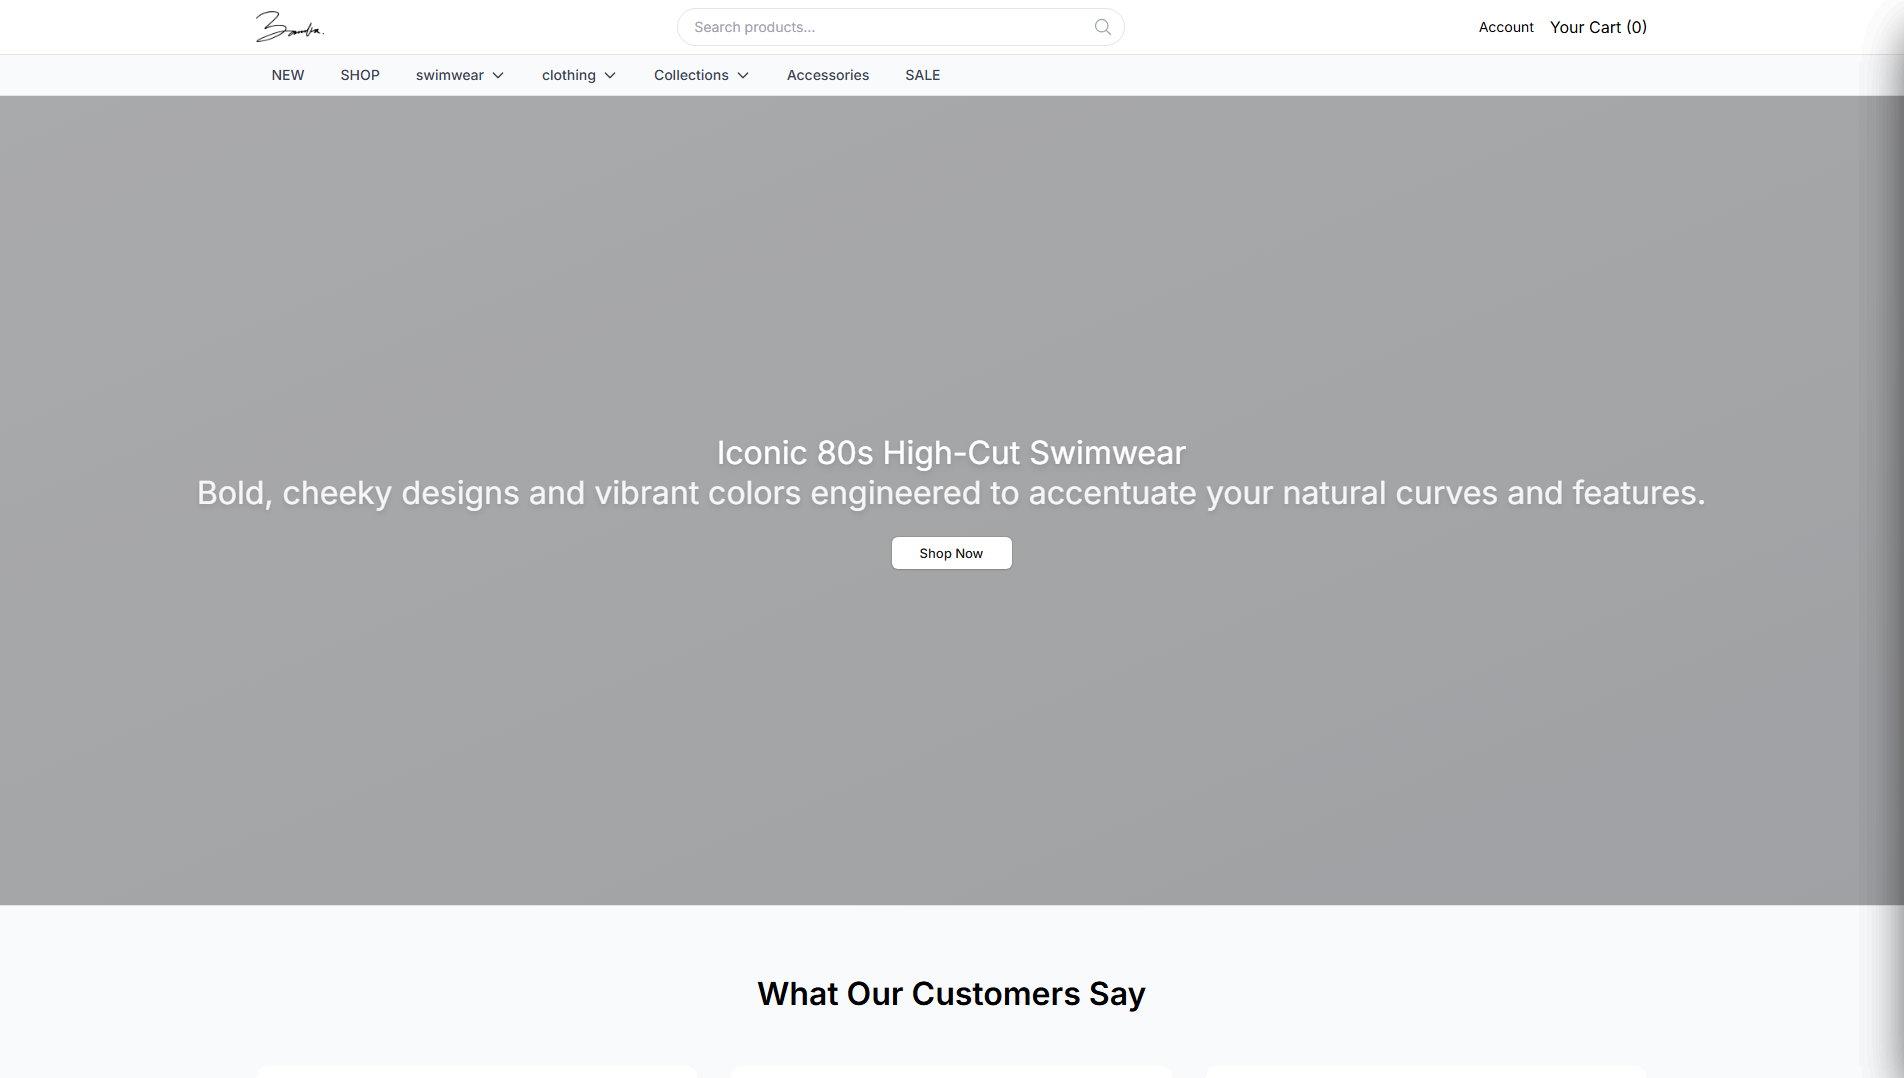This screenshot has width=1904, height=1078.
Task: Click the signature brand logo
Action: [x=289, y=27]
